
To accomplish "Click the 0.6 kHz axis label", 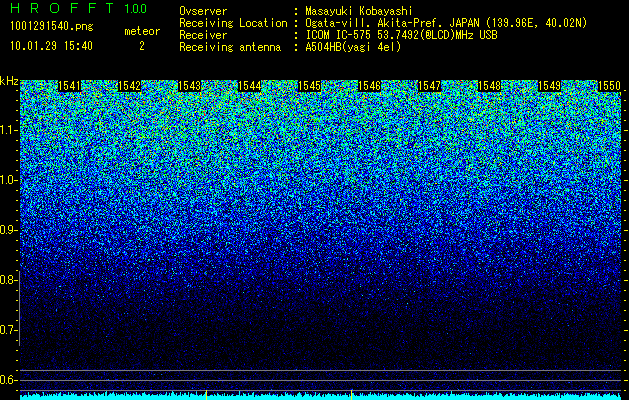I will (8, 380).
